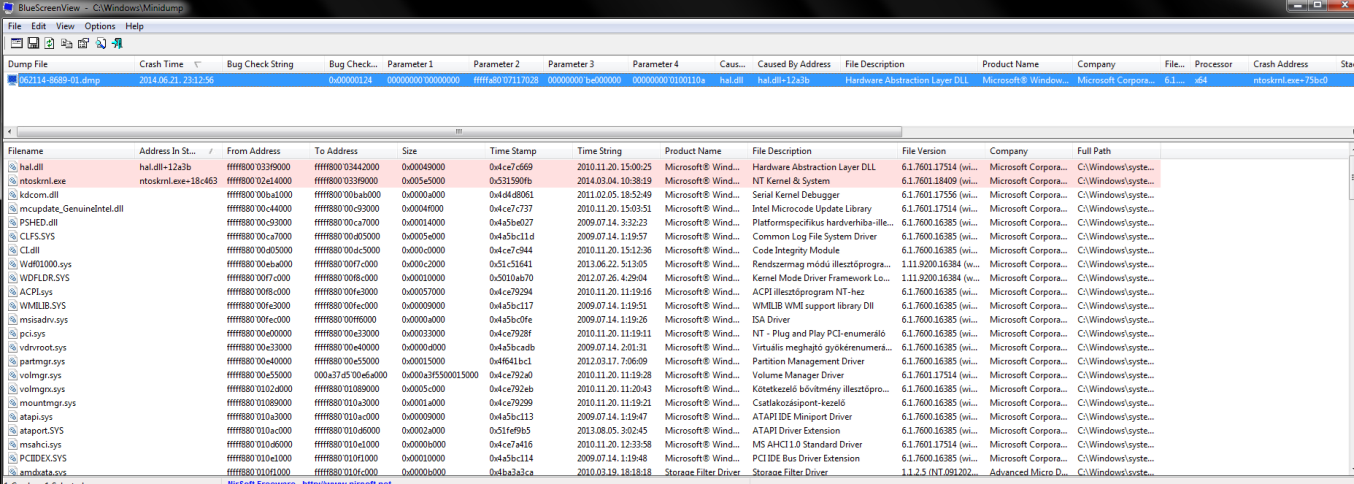Click the file icon beside mountmgr.sys

tap(12, 402)
